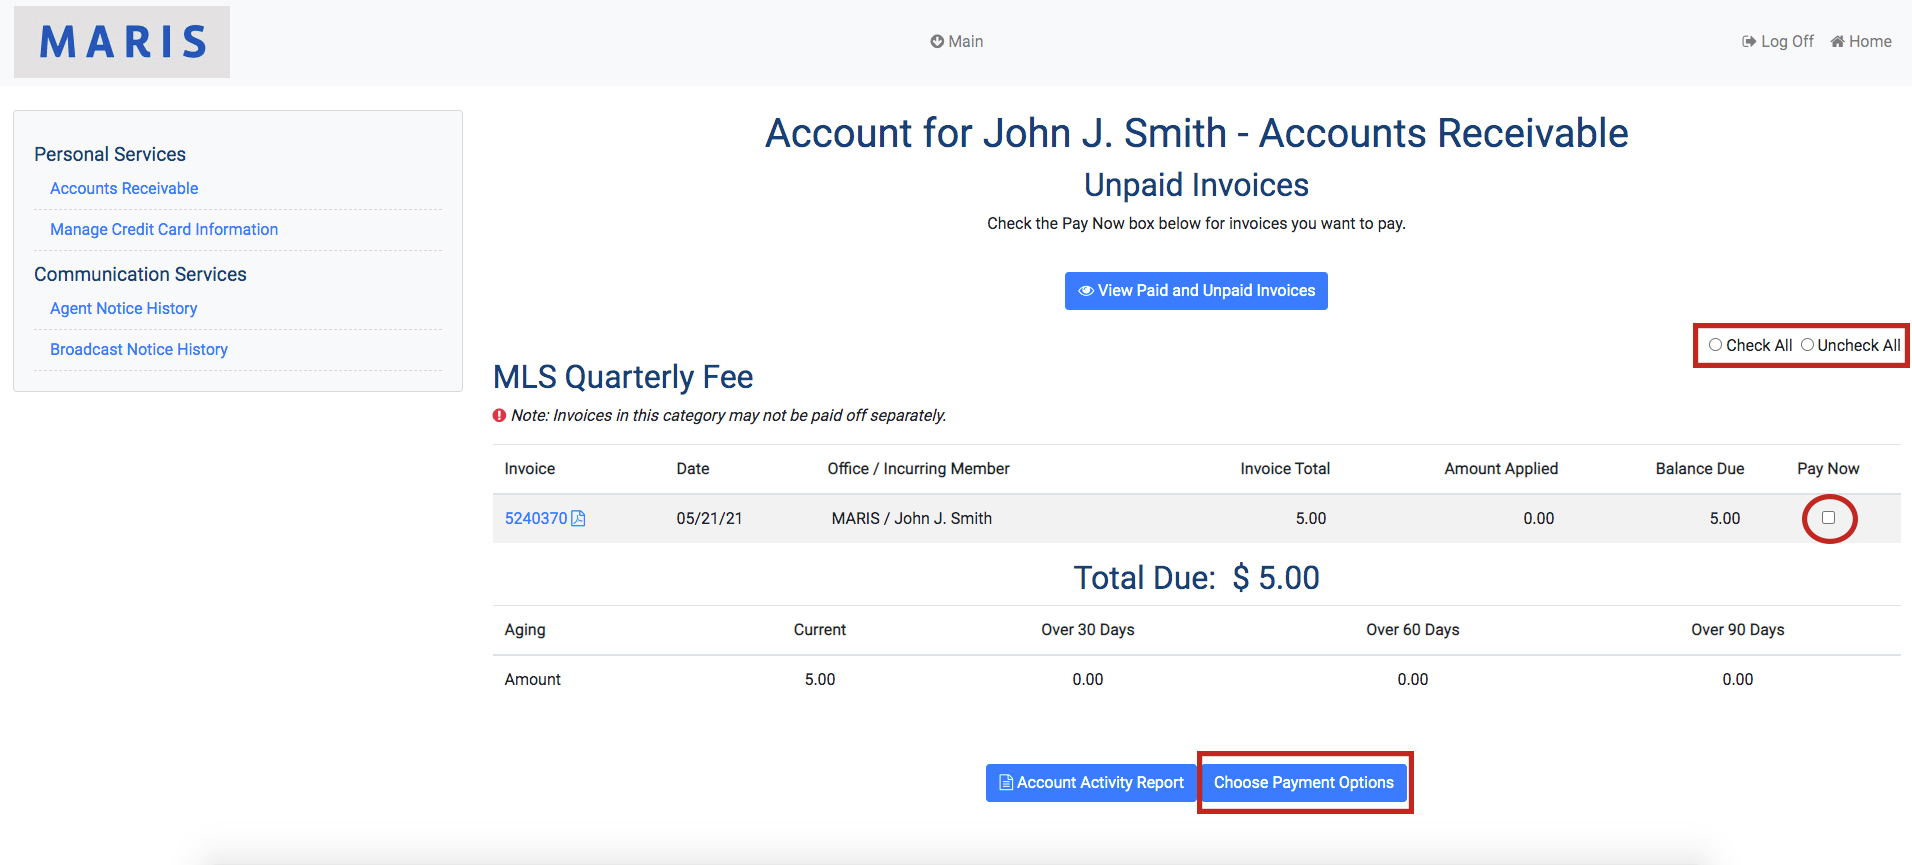1912x865 pixels.
Task: Select the Check All radio button
Action: coord(1715,345)
